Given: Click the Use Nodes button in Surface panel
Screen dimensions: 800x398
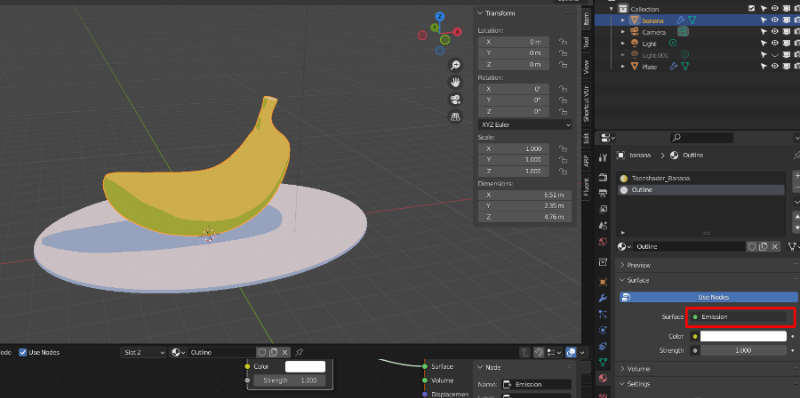Looking at the screenshot, I should [x=709, y=297].
